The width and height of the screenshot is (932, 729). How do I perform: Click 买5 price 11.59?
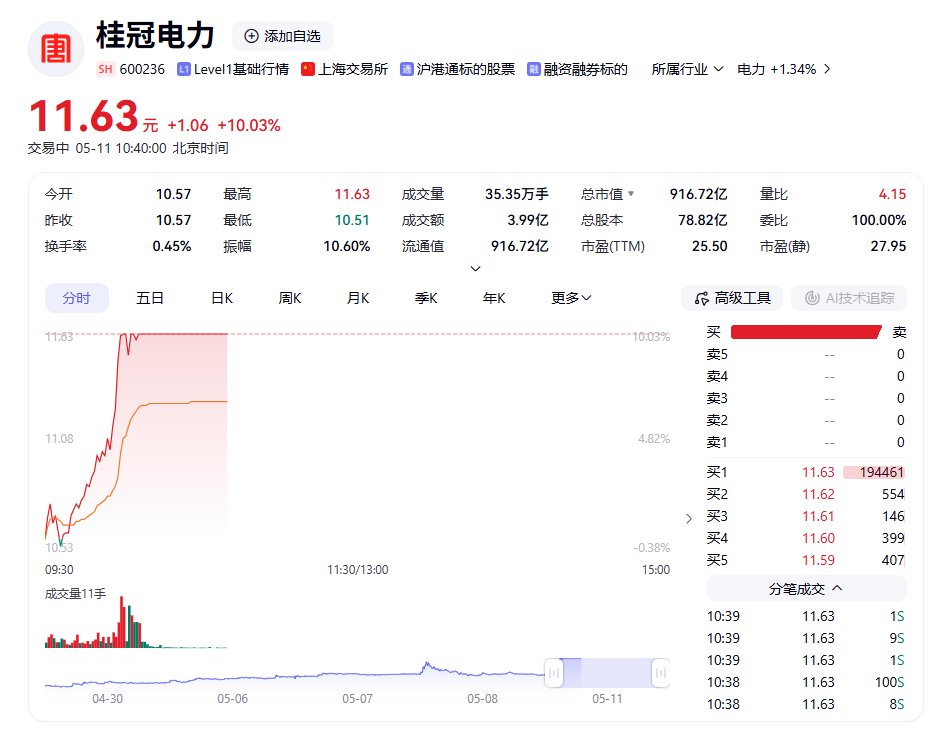point(818,560)
